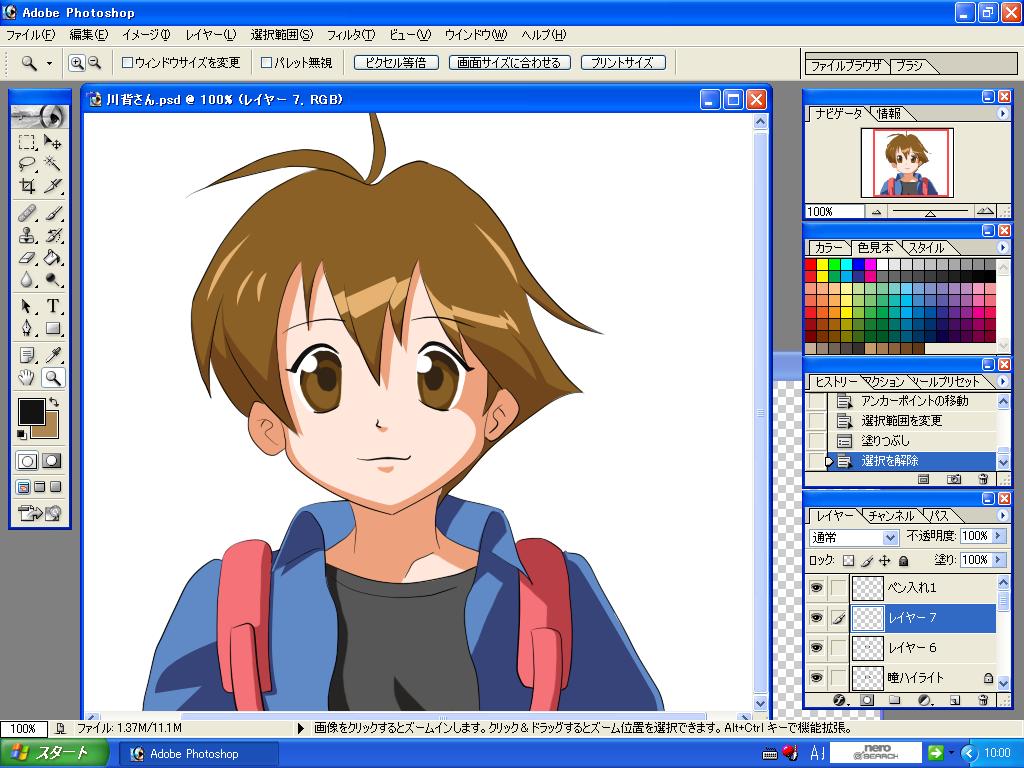Viewport: 1024px width, 768px height.
Task: Click the zoom-in magnifier in options bar
Action: point(77,63)
